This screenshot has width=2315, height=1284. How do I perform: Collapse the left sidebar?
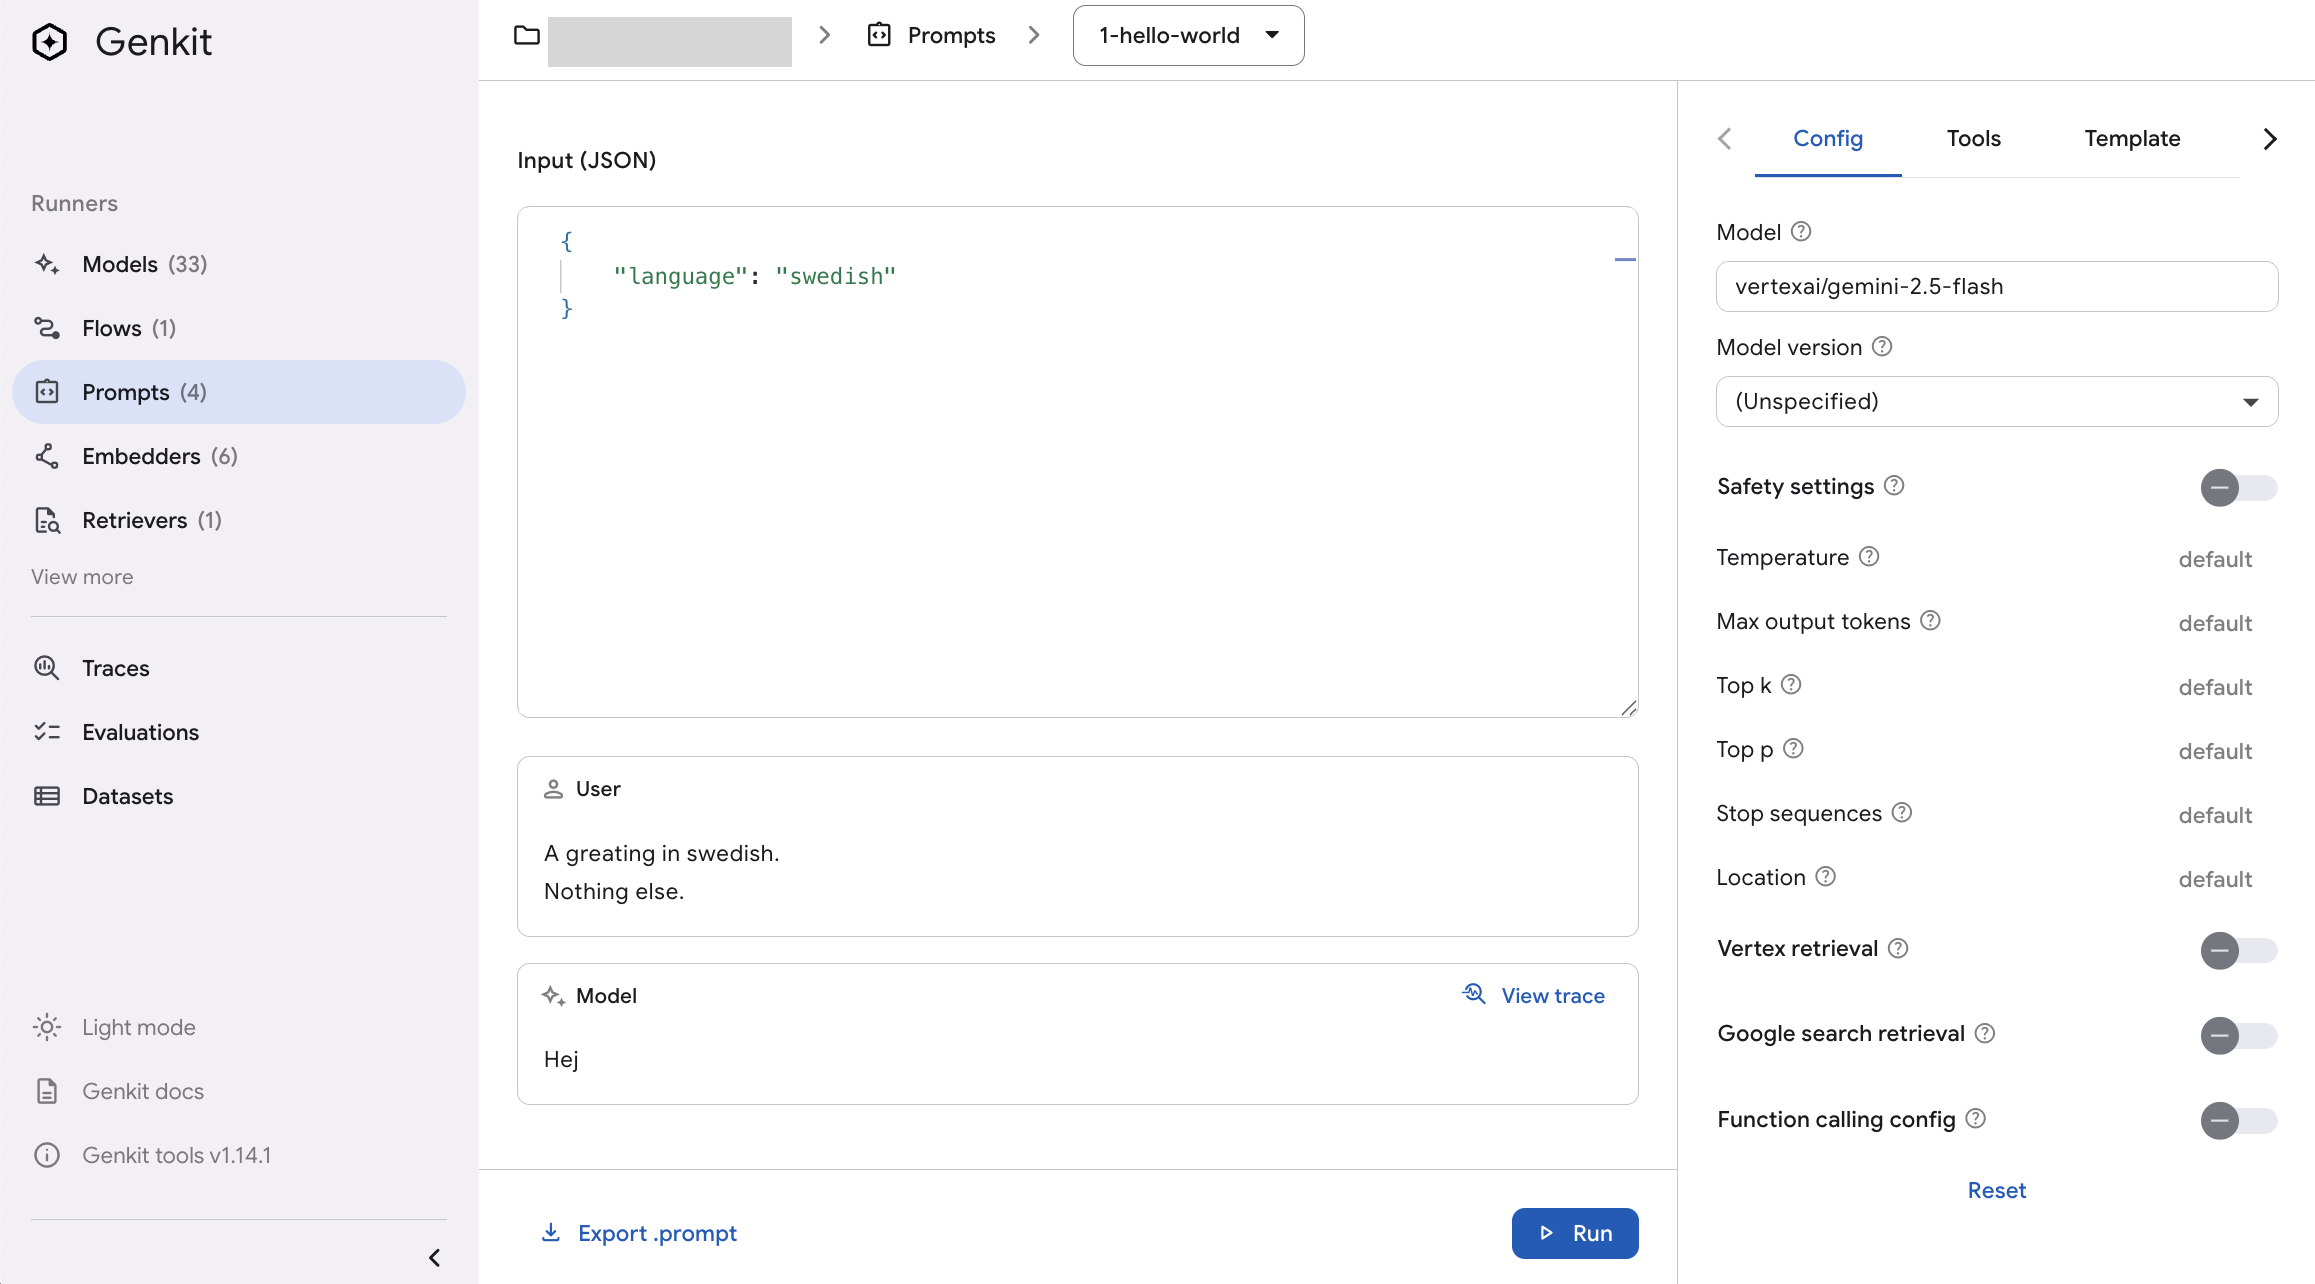435,1257
